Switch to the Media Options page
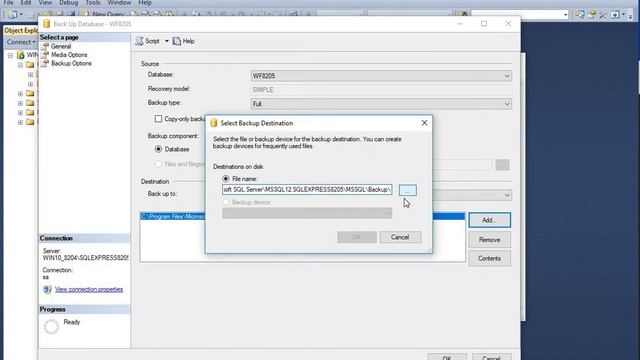640x360 pixels. point(69,55)
